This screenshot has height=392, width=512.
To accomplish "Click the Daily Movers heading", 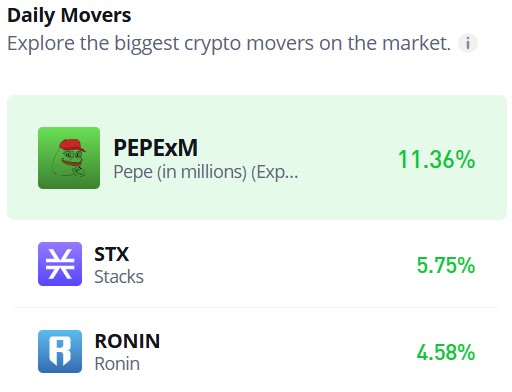I will (69, 16).
